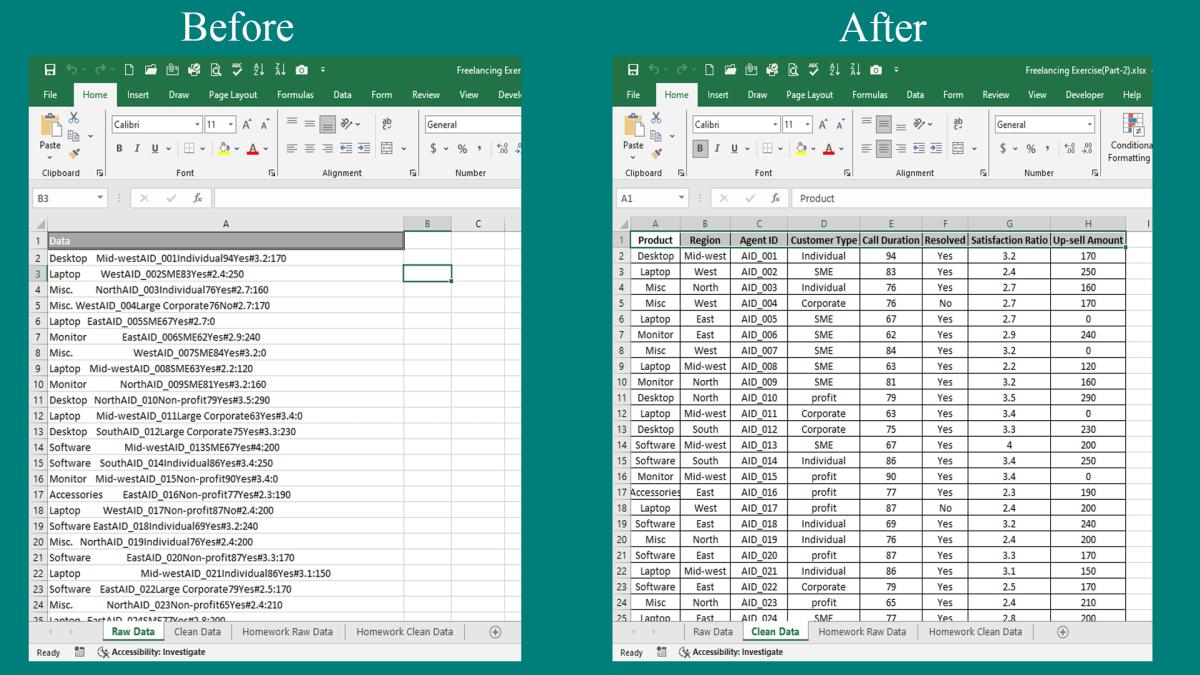Add a new sheet in the Before window
Image resolution: width=1200 pixels, height=675 pixels.
coord(495,632)
